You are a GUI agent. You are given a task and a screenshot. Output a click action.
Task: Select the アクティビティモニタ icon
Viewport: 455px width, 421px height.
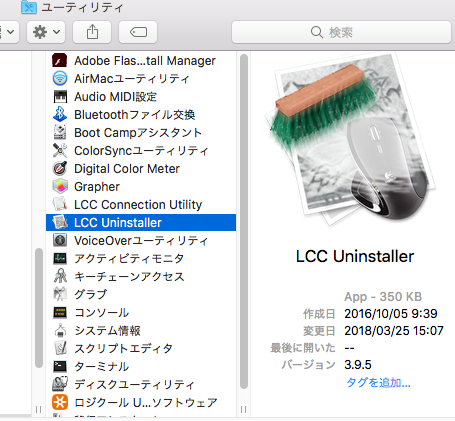point(60,258)
